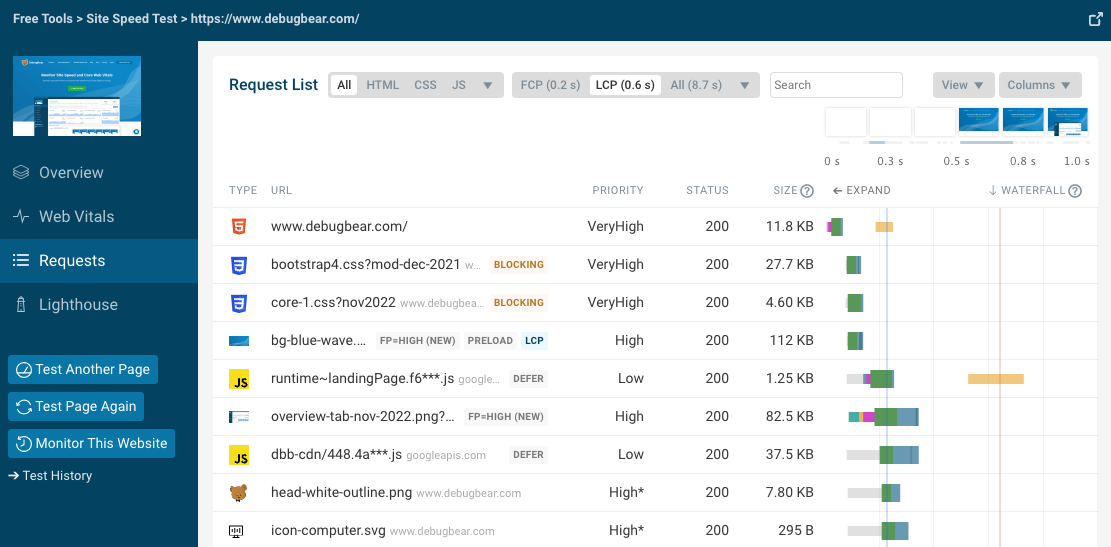Viewport: 1111px width, 547px height.
Task: Click the help icon next to WATERFALL header
Action: point(1075,191)
